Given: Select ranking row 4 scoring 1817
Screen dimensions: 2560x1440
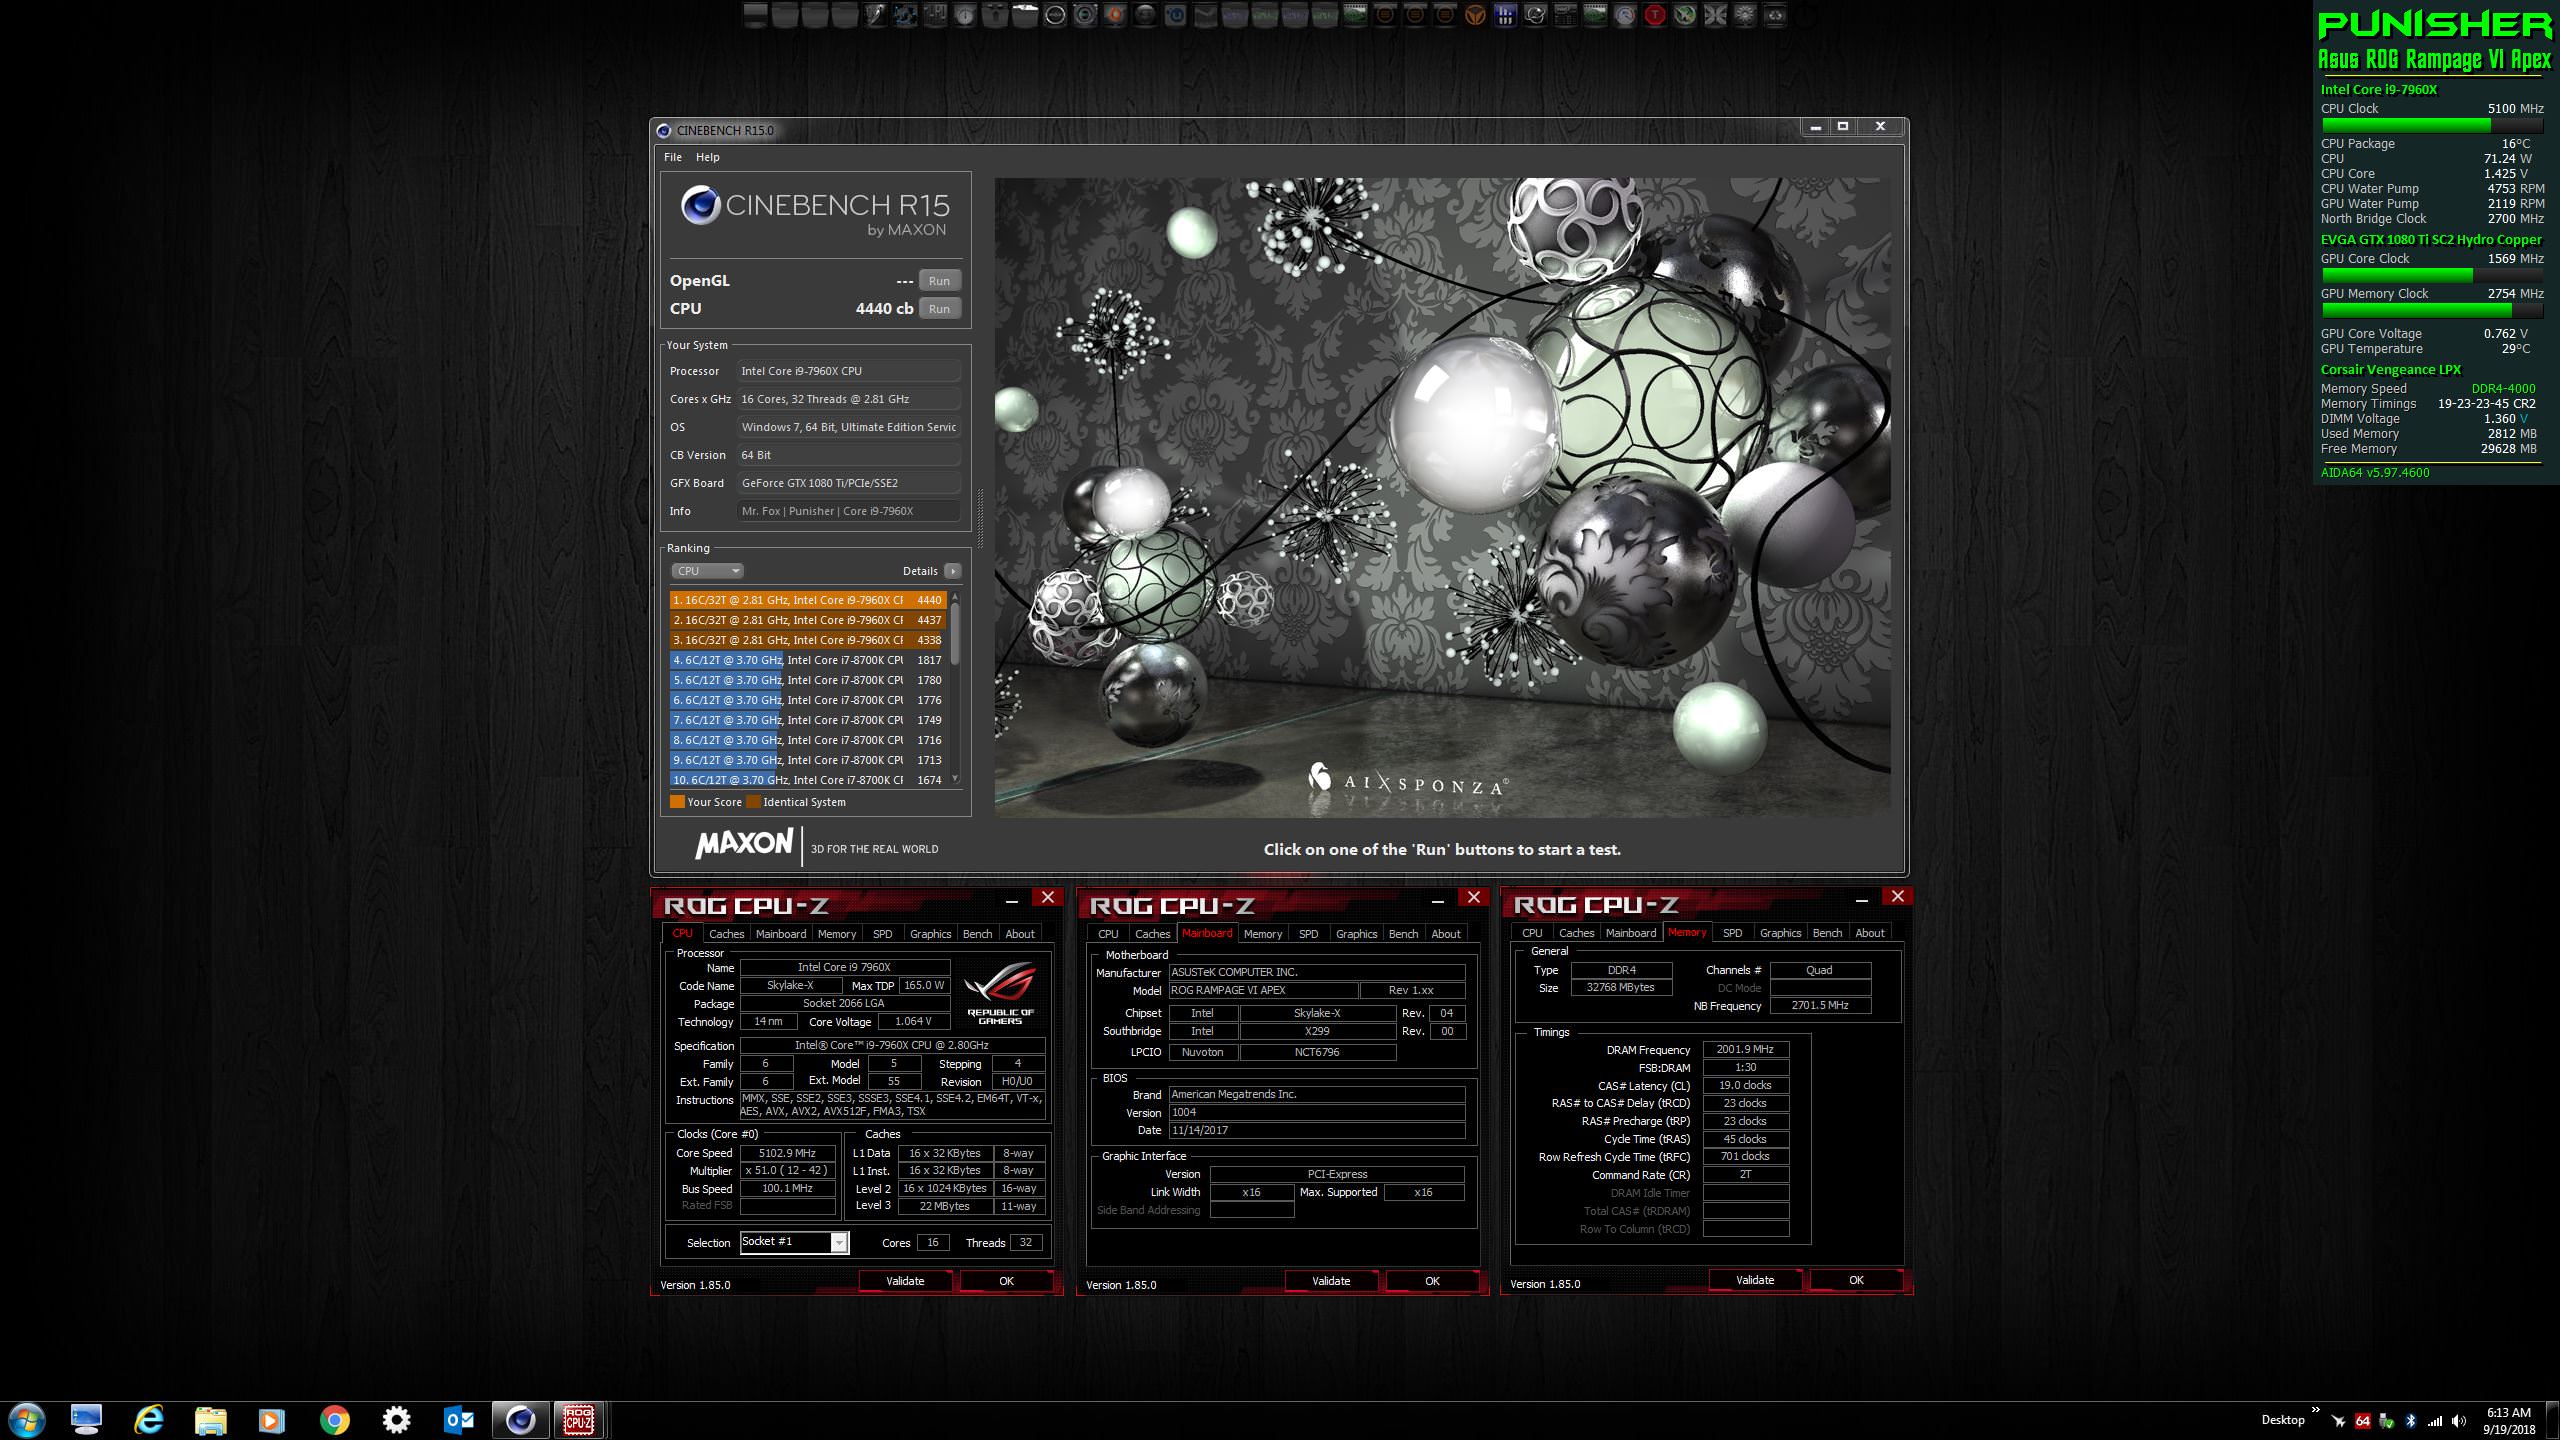Looking at the screenshot, I should [808, 660].
